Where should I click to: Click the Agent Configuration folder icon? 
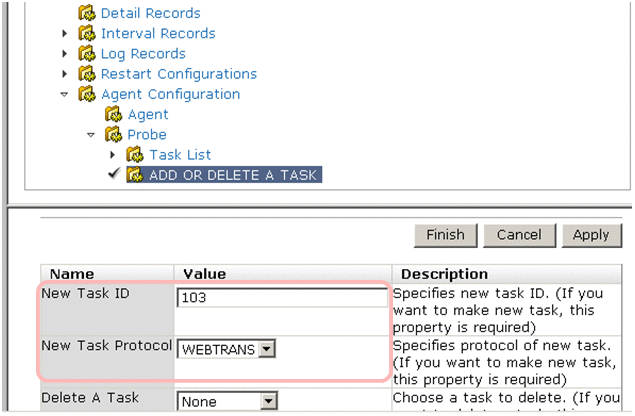[x=87, y=94]
